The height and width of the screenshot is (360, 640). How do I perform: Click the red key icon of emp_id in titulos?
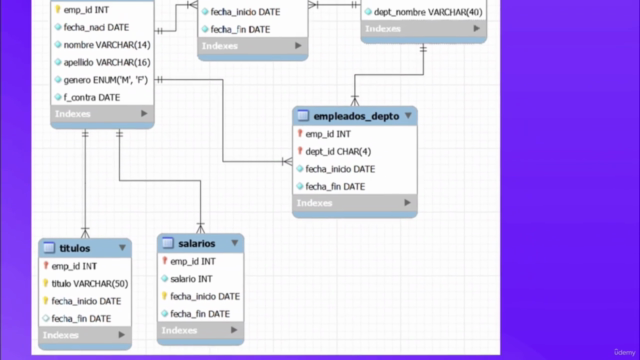[x=46, y=266]
